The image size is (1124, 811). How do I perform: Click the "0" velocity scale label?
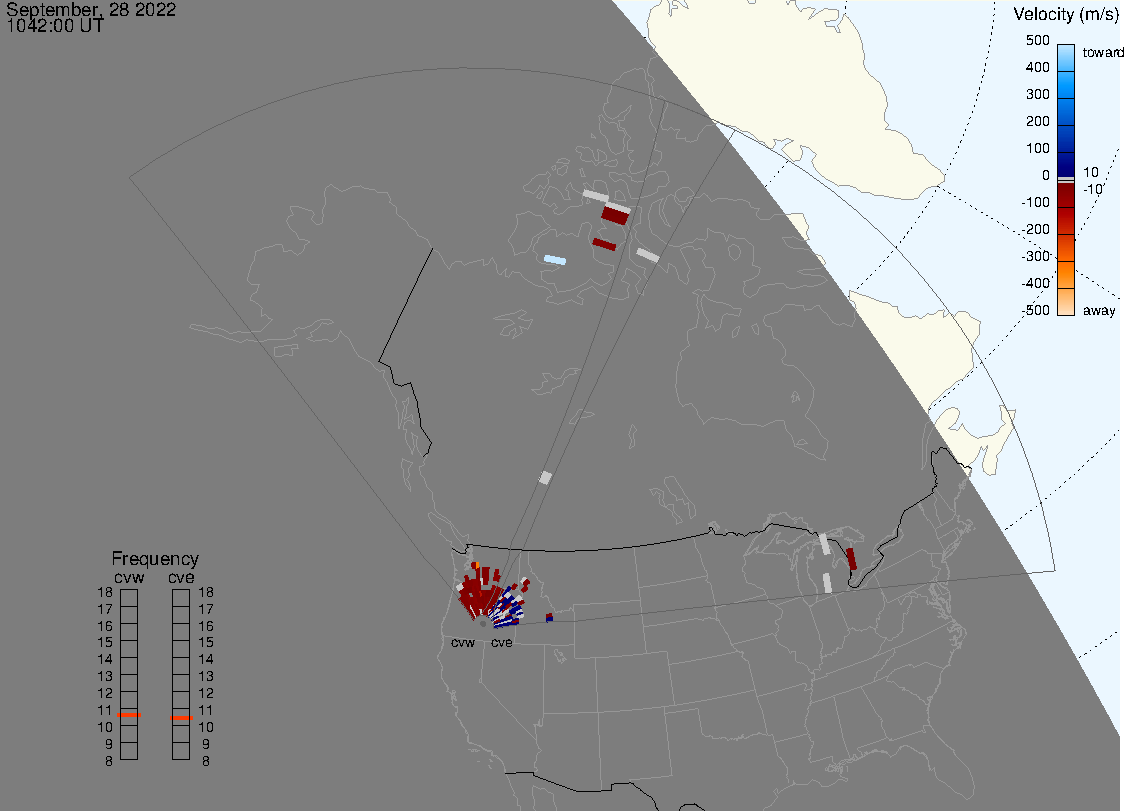pyautogui.click(x=1046, y=176)
